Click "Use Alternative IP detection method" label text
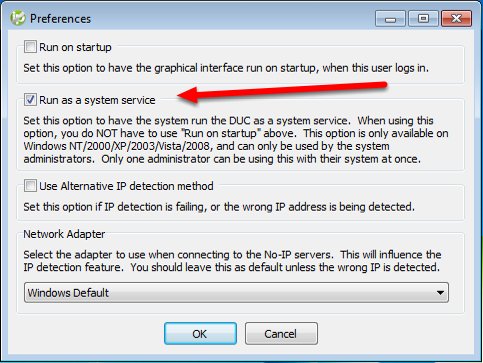 [126, 186]
